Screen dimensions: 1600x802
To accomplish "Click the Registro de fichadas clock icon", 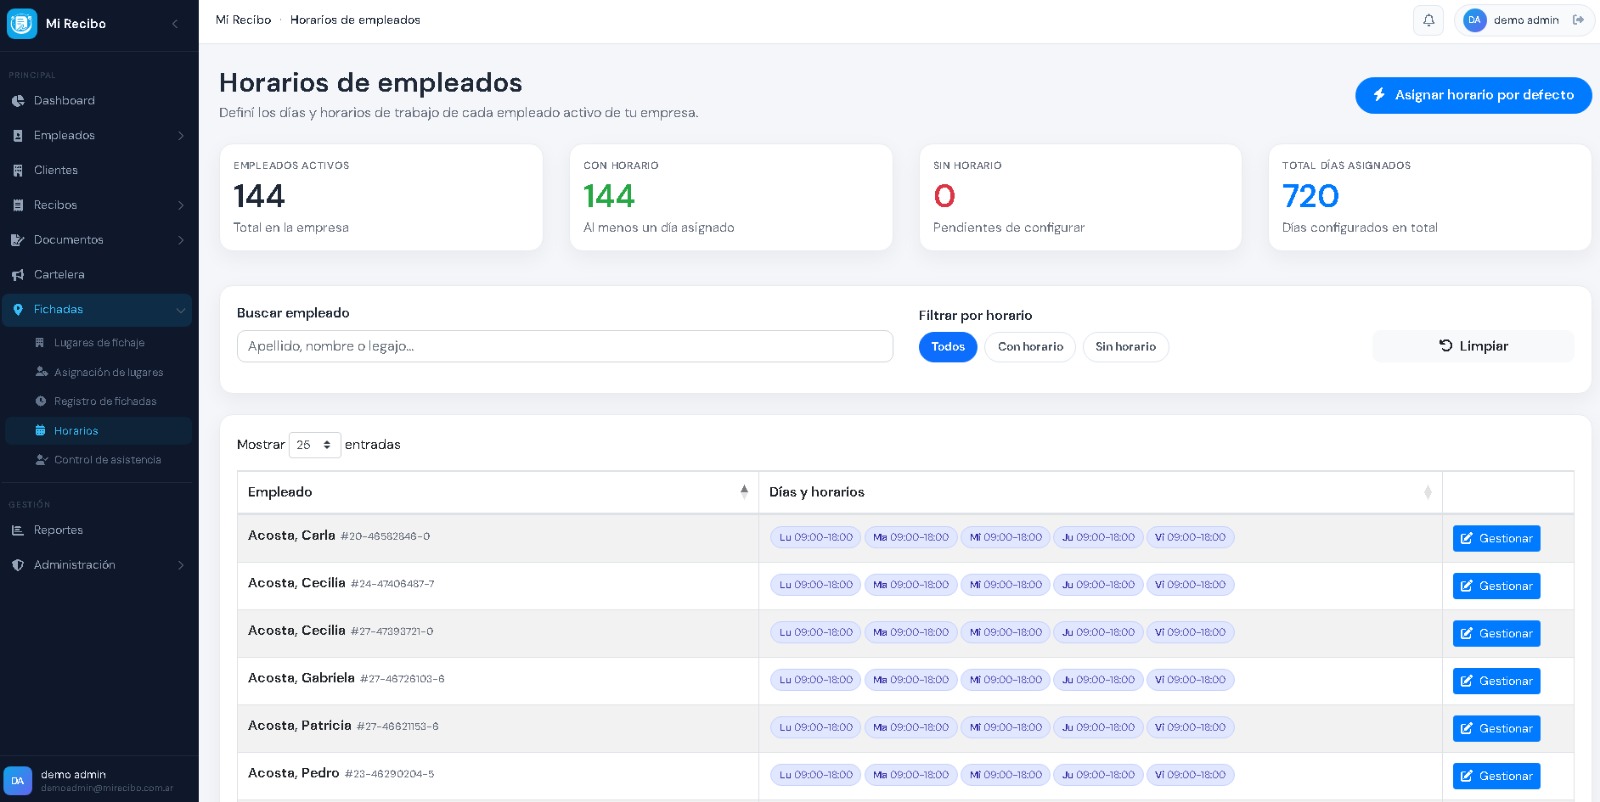I will (x=41, y=401).
